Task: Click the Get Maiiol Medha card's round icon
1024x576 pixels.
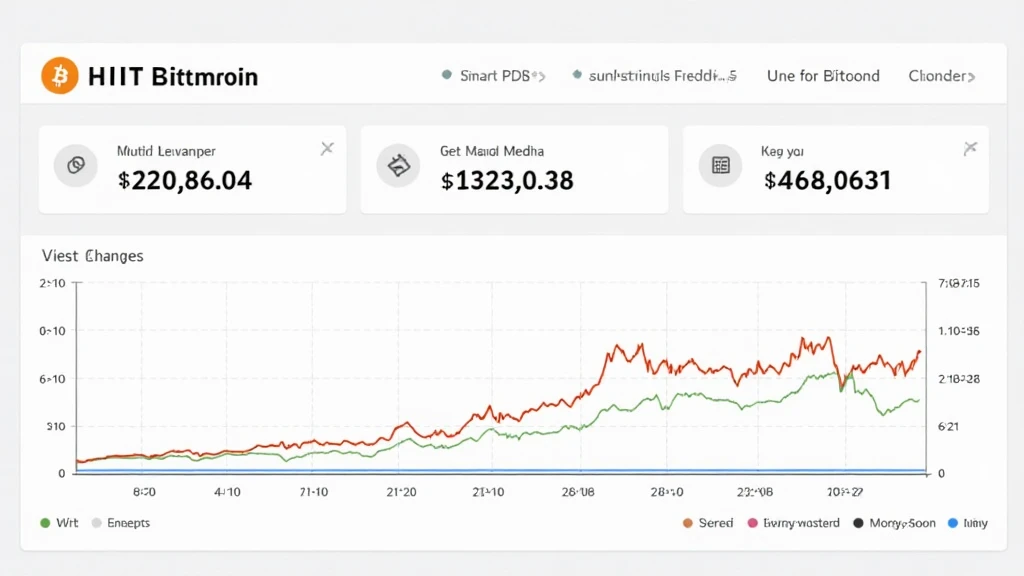Action: 398,166
